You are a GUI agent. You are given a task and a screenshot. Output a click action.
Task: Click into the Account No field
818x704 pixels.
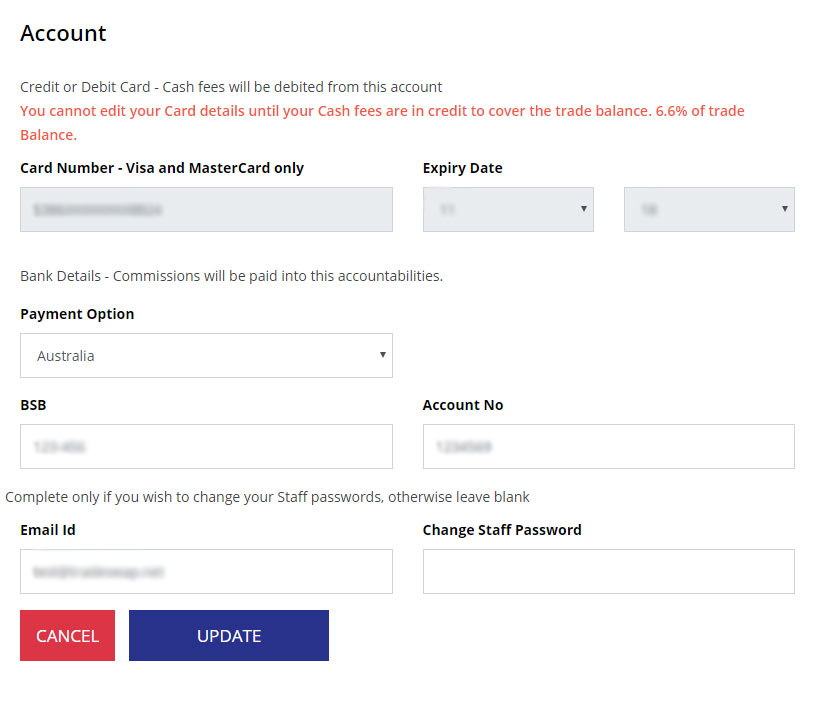(x=608, y=447)
